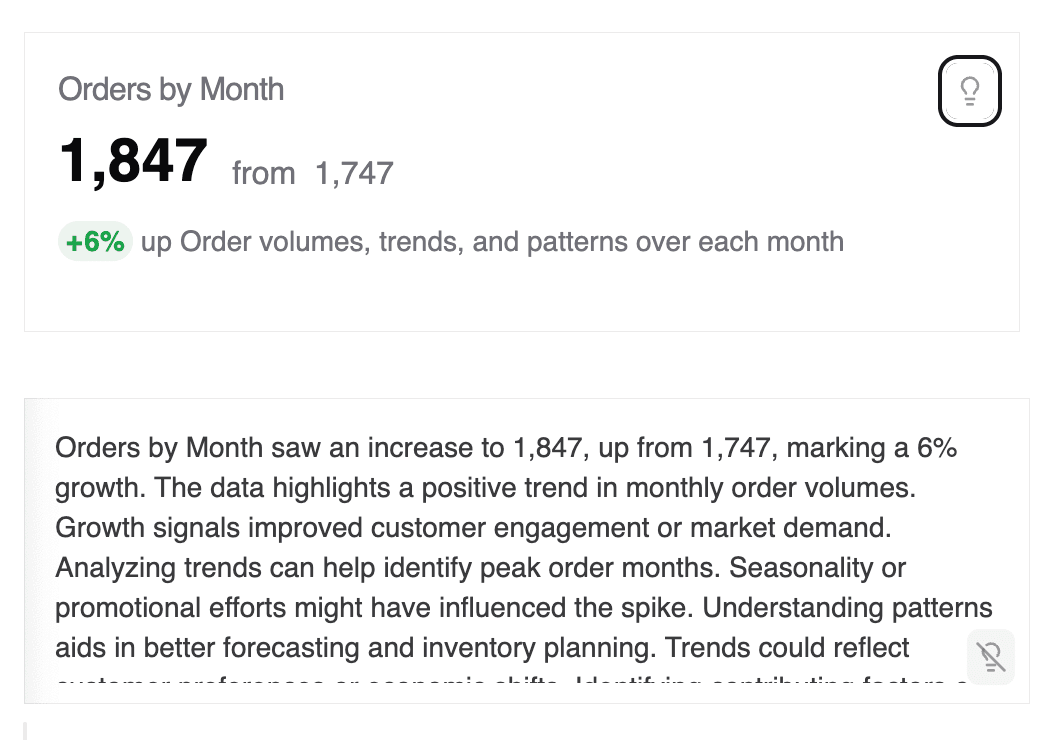The width and height of the screenshot is (1064, 740).
Task: Click the previous value 1,747
Action: tap(354, 174)
